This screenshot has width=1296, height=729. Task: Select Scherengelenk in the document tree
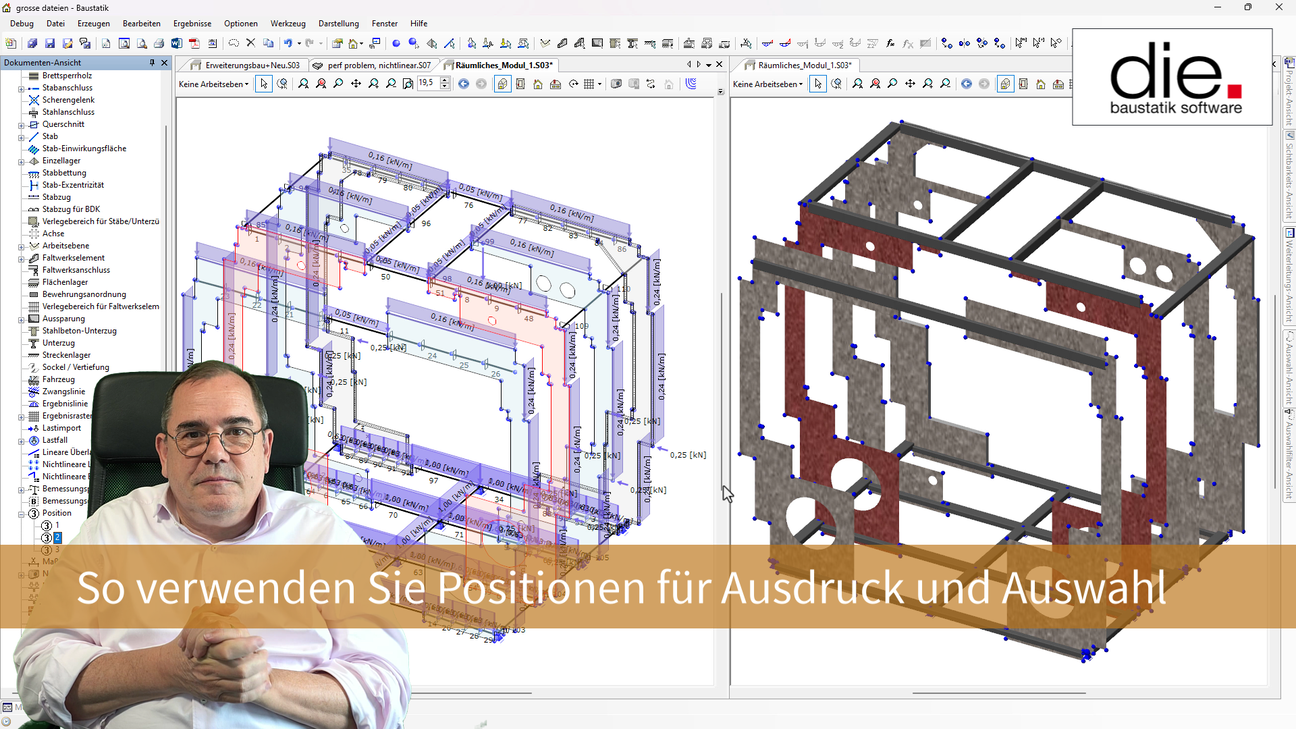(68, 100)
